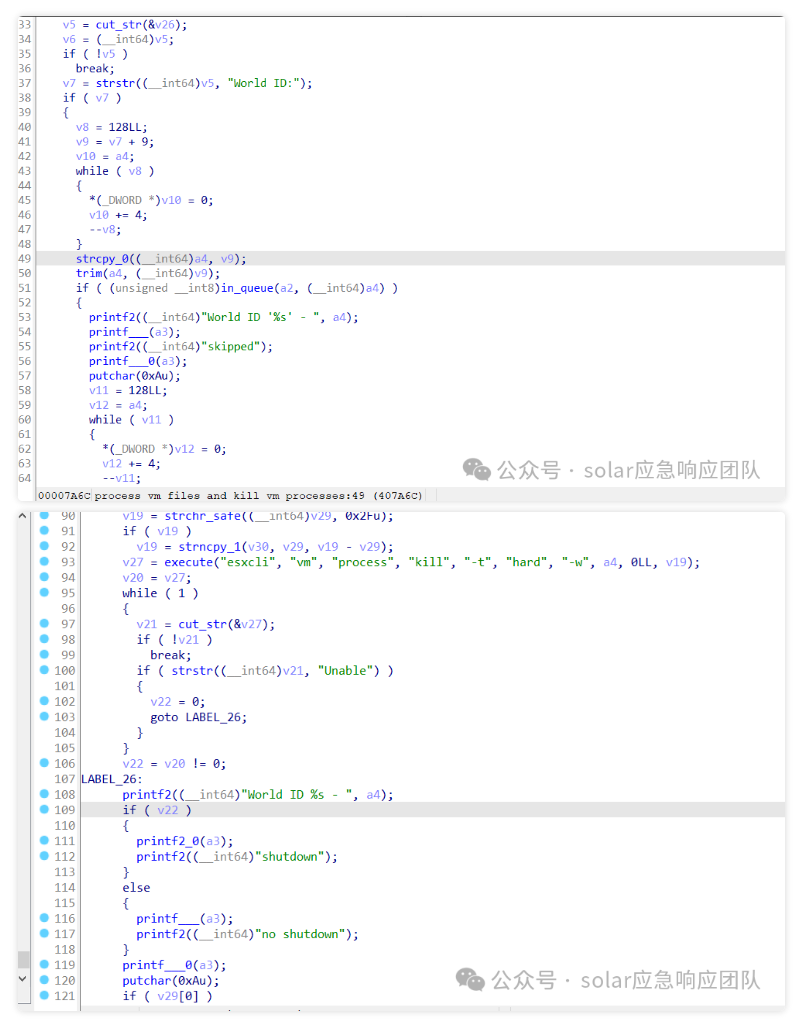This screenshot has height=1021, width=804.
Task: Click the blue marker beside line 120
Action: [44, 980]
